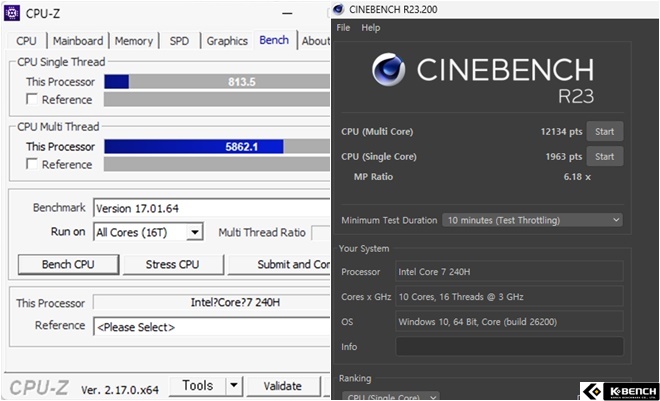Enable Reference checkbox under CPU Single Thread
This screenshot has width=660, height=401.
click(32, 99)
